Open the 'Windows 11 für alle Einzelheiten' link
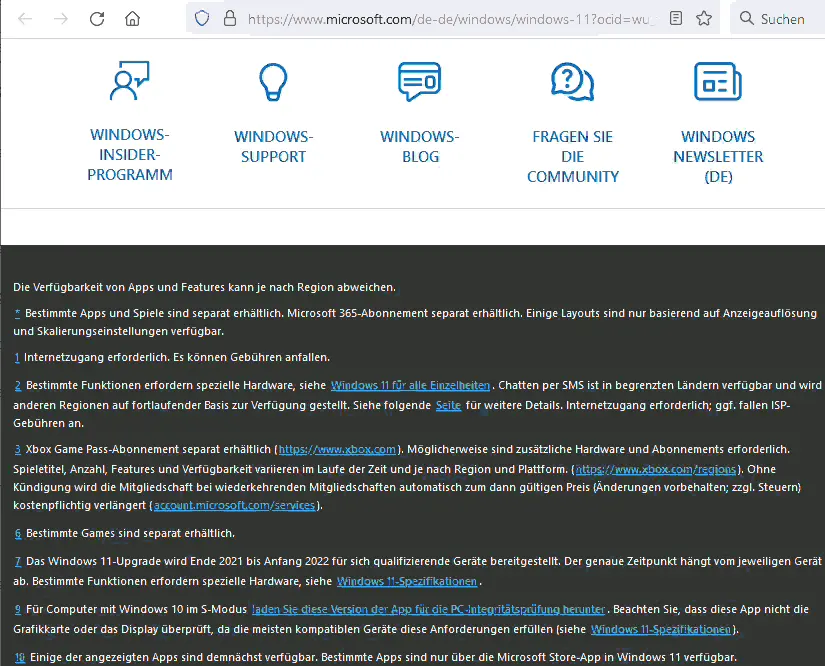 pyautogui.click(x=410, y=386)
